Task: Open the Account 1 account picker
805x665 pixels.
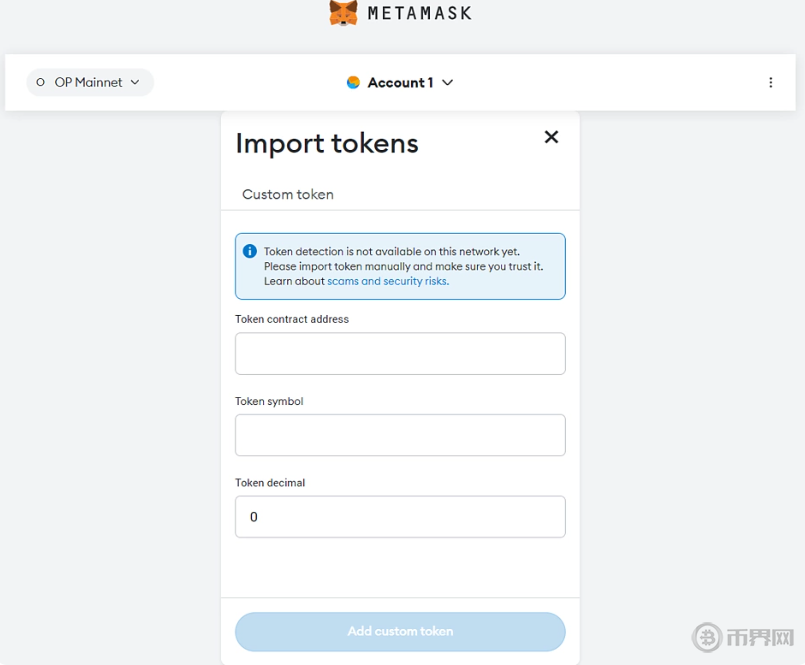Action: click(400, 82)
